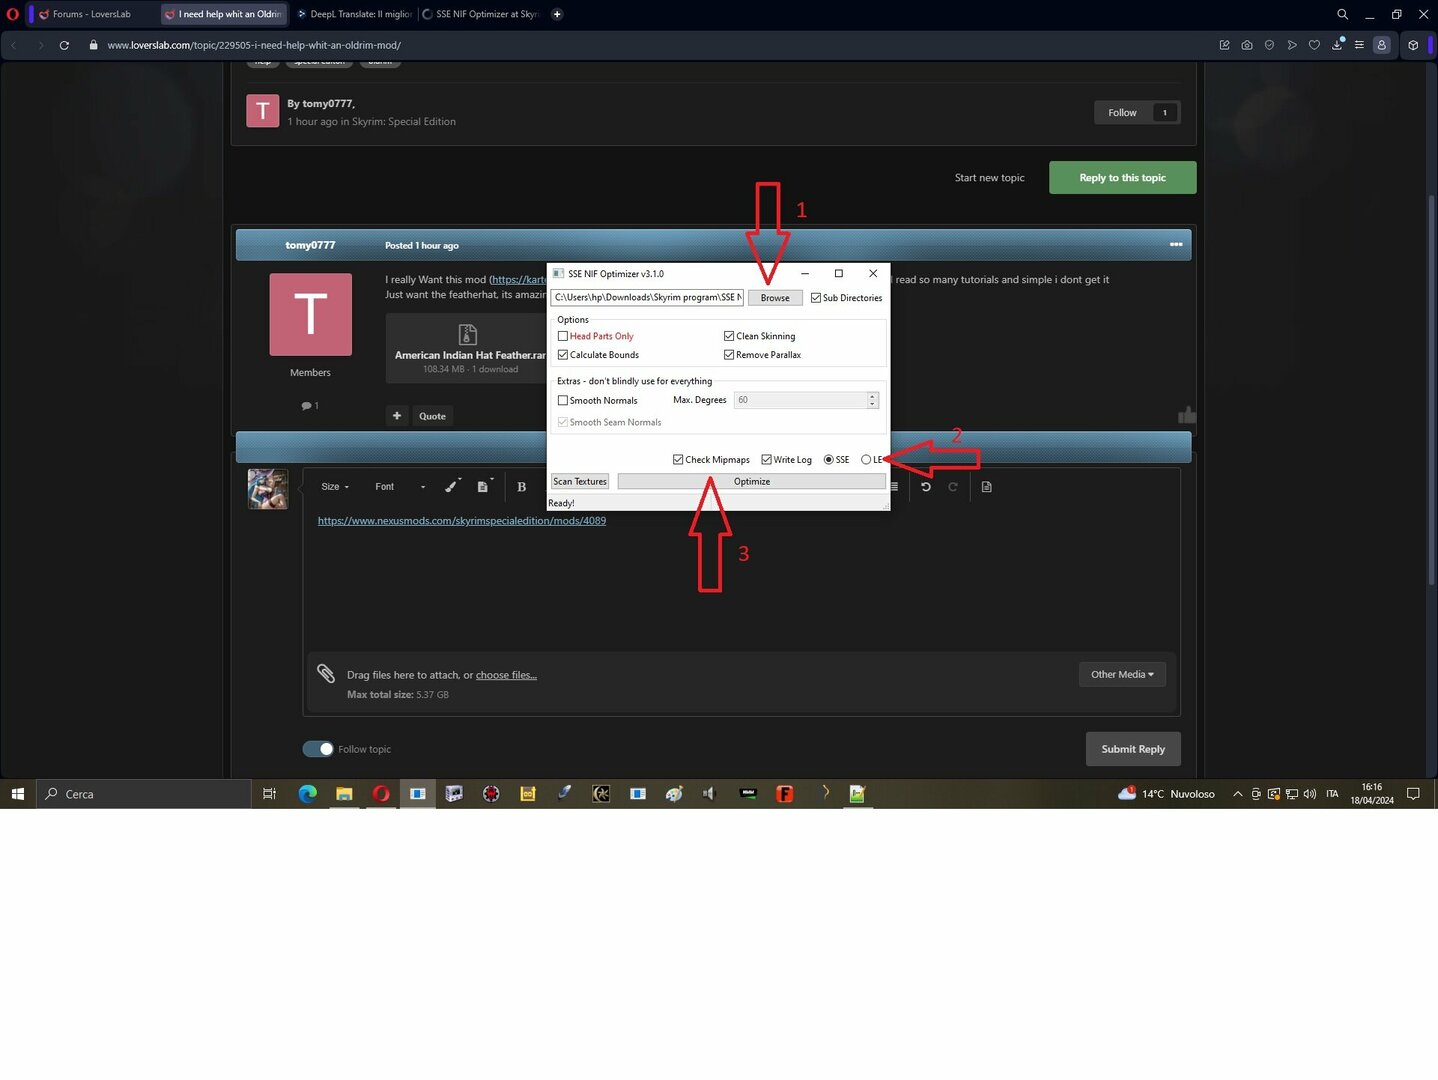Click the heart bookmarks icon
Viewport: 1438px width, 1080px height.
(x=1314, y=45)
